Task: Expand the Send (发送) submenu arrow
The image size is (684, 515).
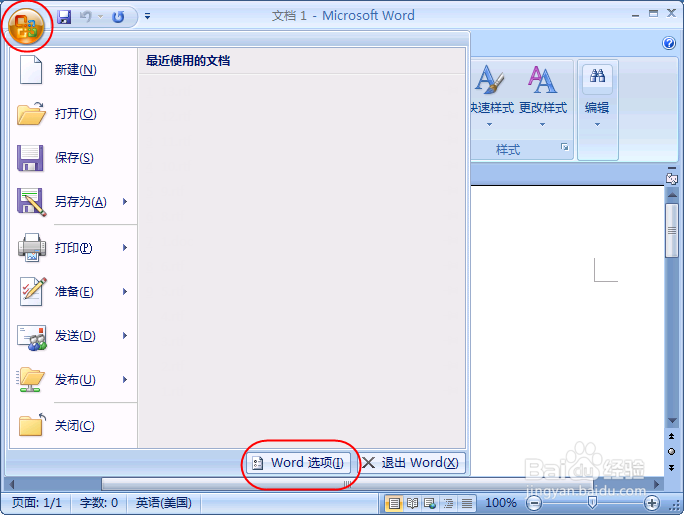Action: (125, 336)
